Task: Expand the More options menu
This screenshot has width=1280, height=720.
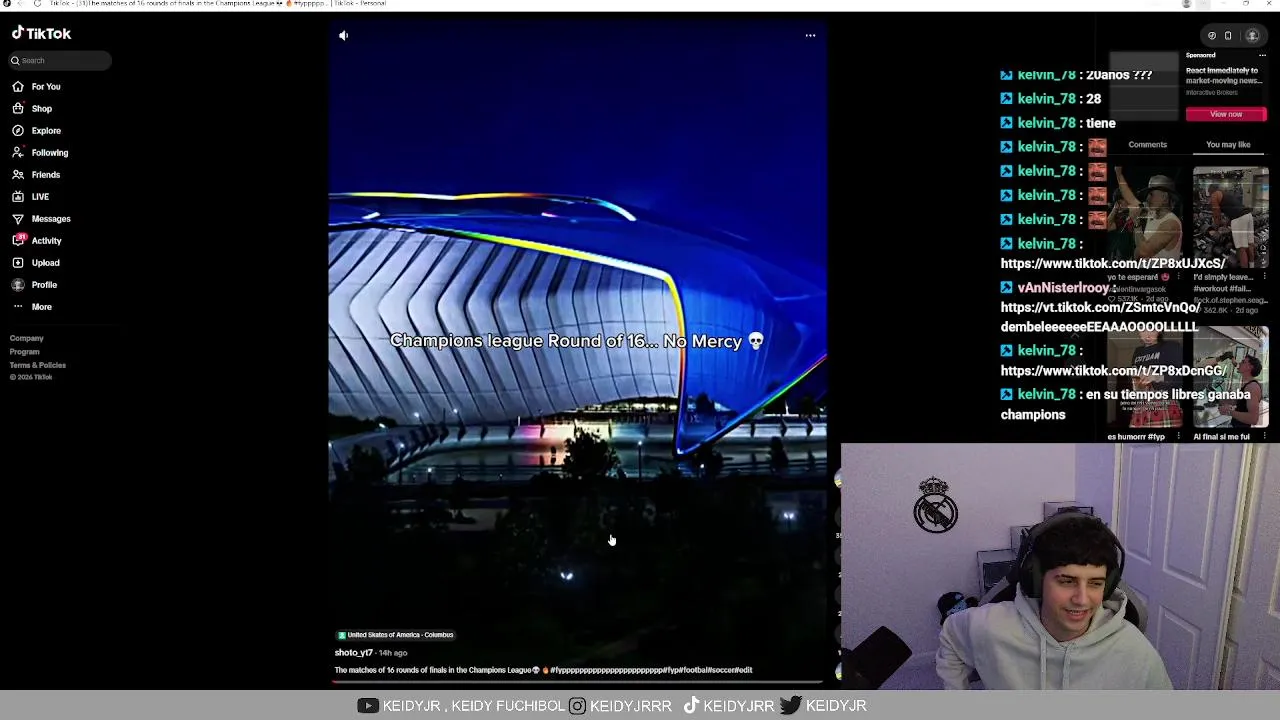Action: click(x=32, y=307)
